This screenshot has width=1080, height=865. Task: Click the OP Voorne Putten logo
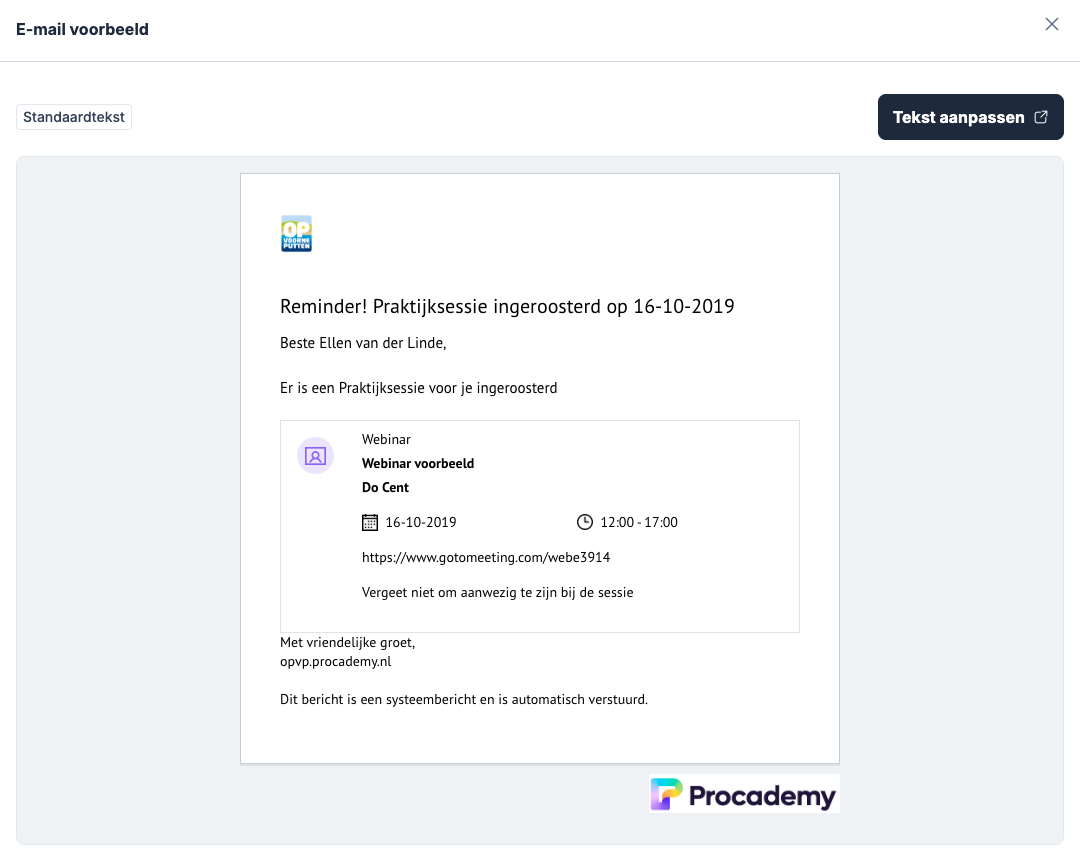(296, 233)
